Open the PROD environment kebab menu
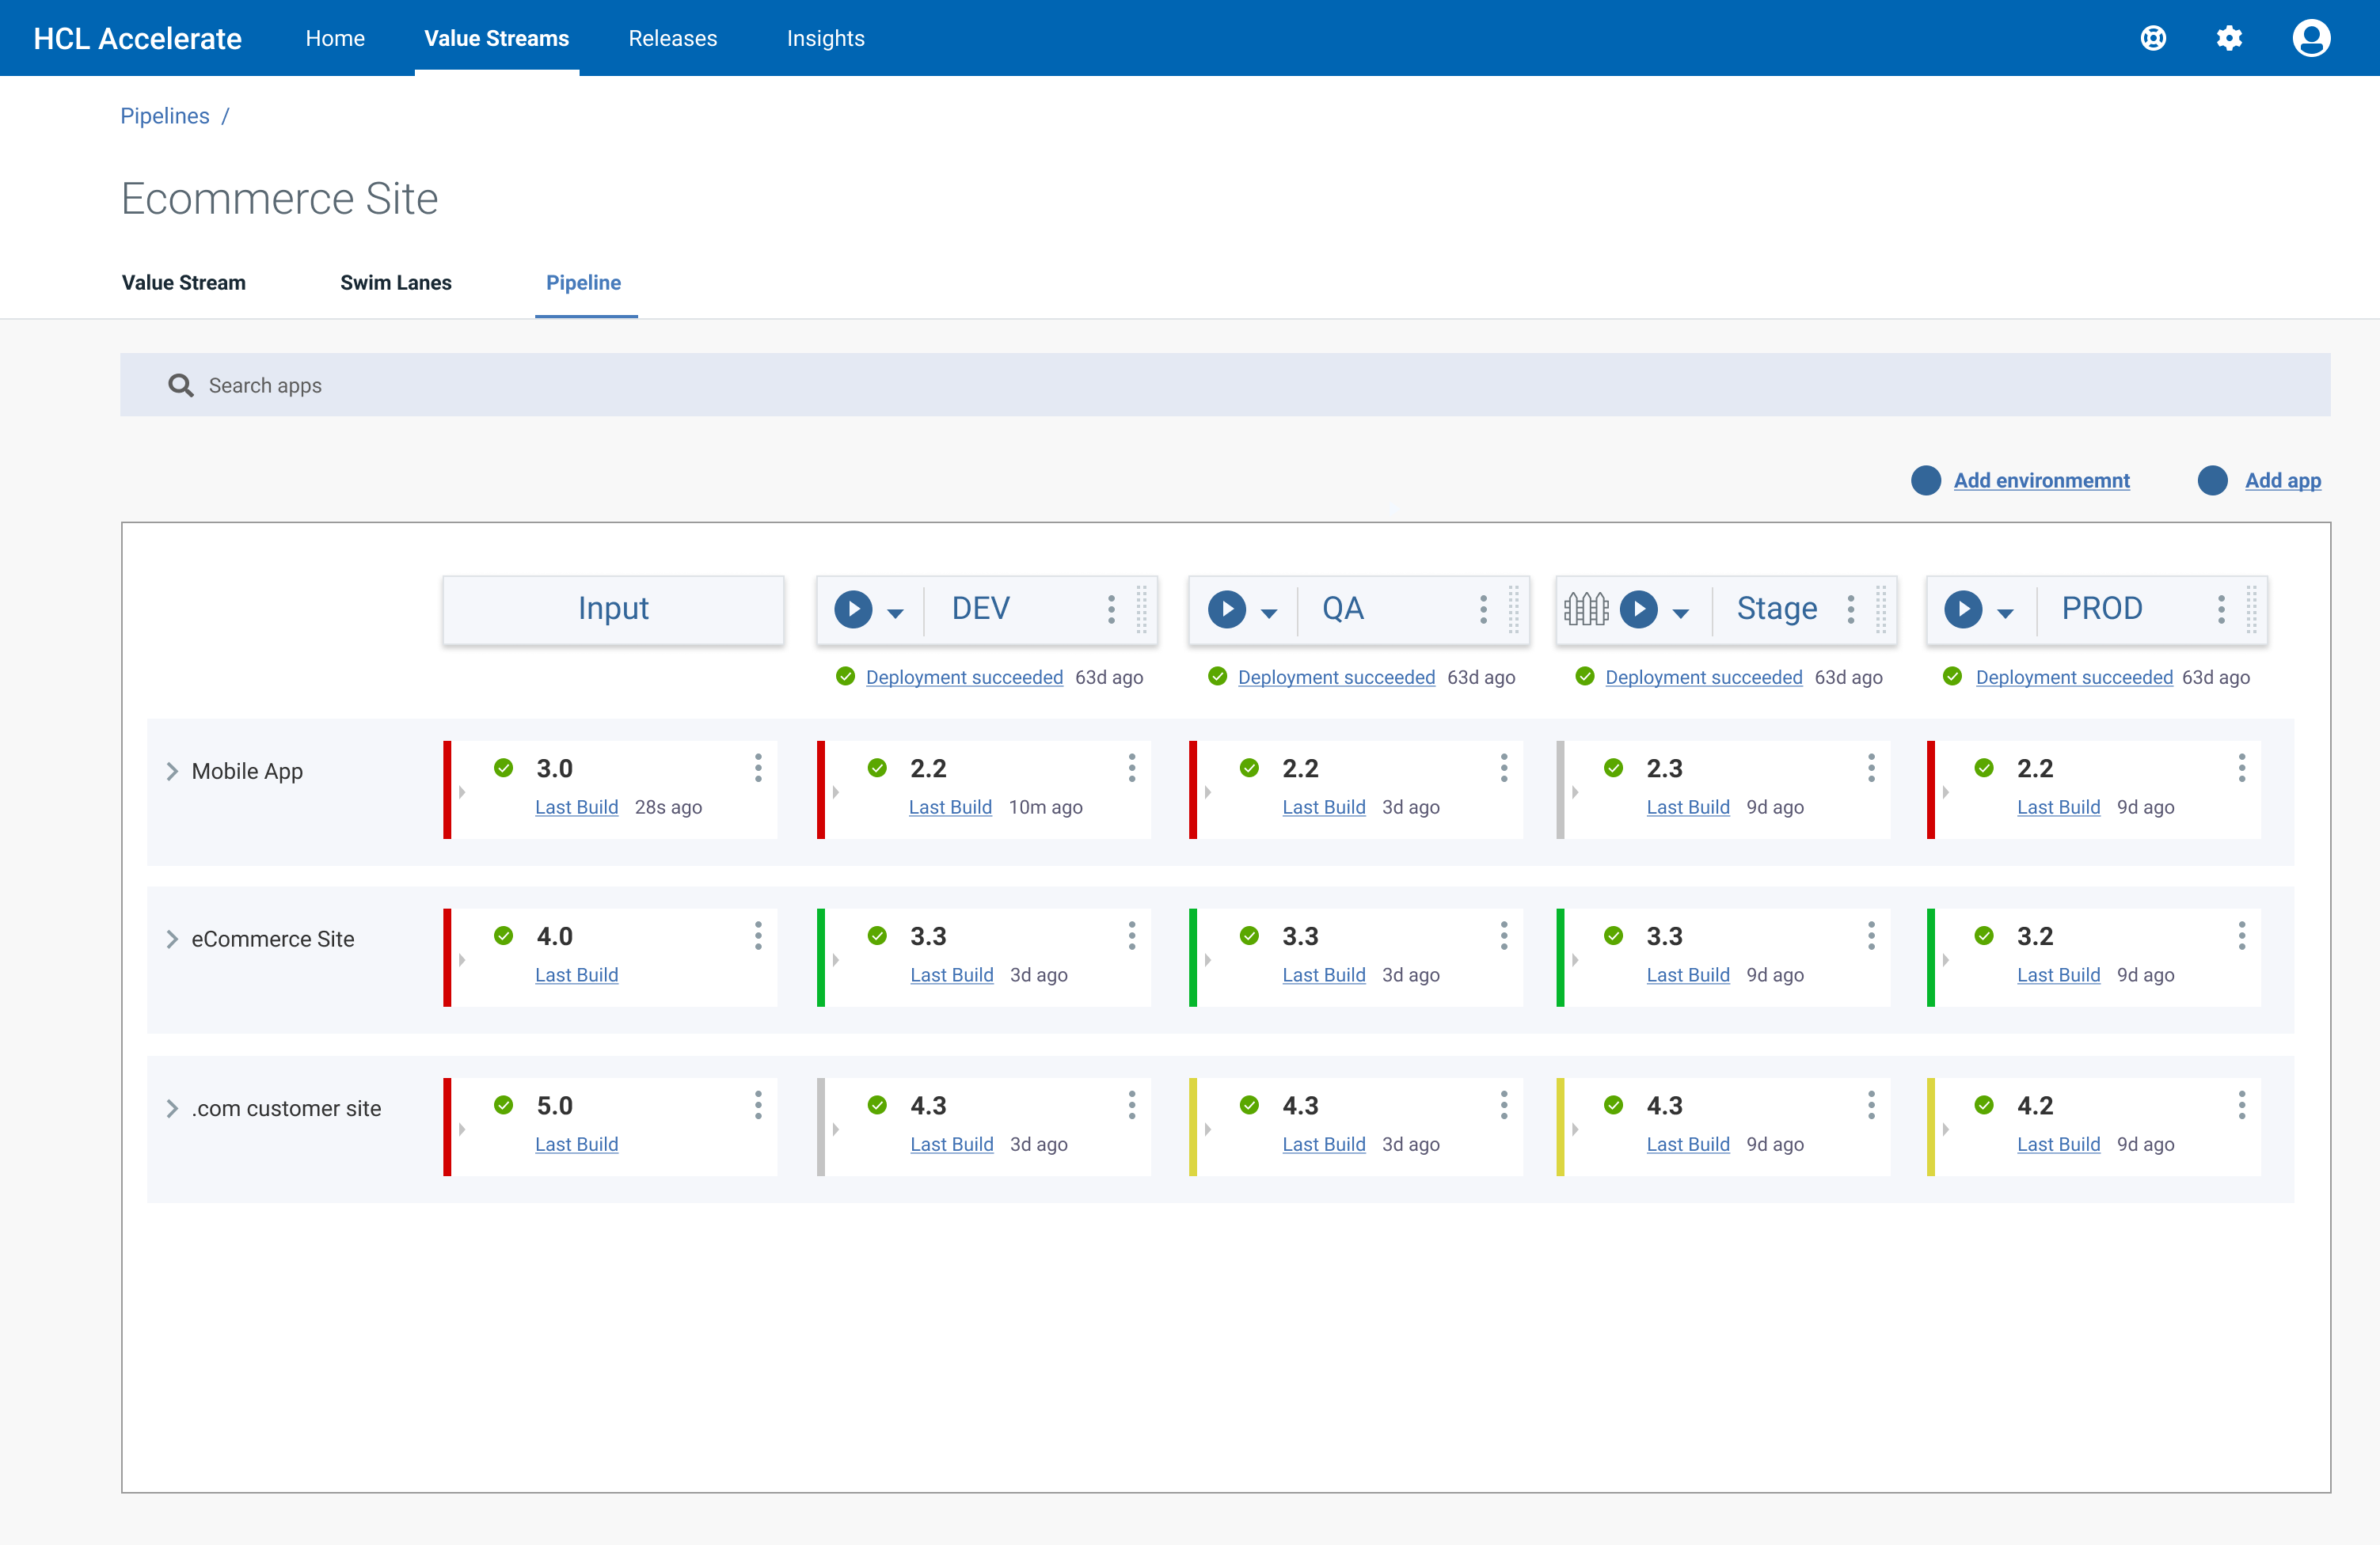 point(2221,609)
